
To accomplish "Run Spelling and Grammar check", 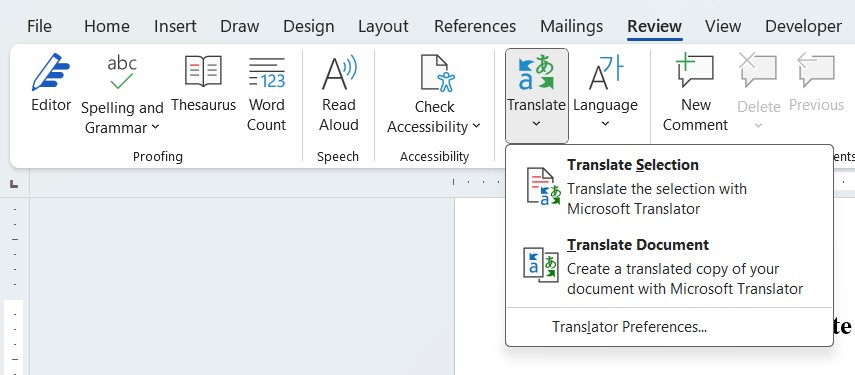I will tap(121, 95).
